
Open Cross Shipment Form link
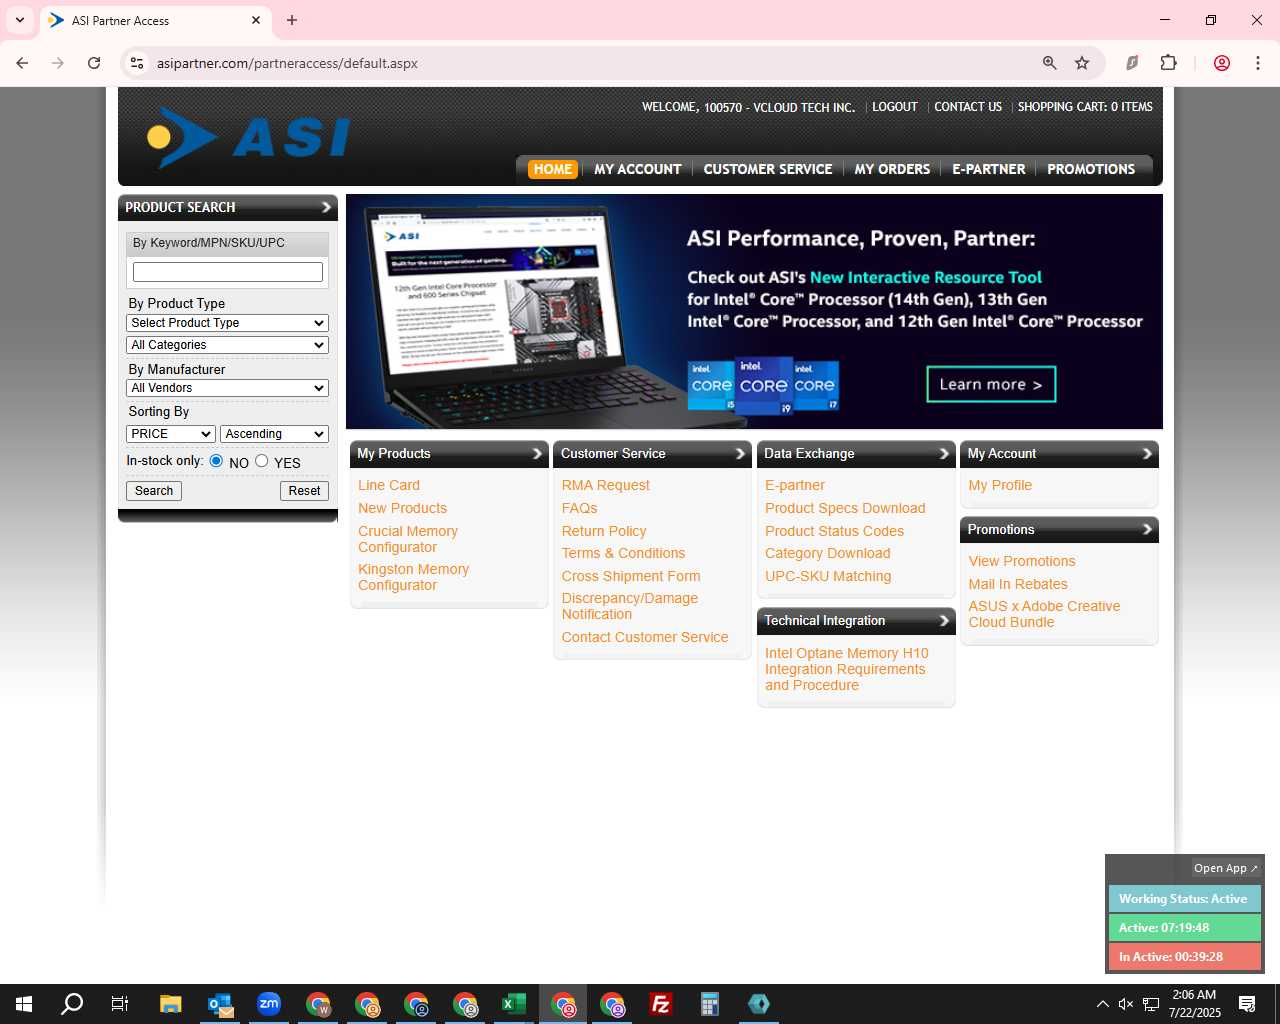click(x=631, y=576)
